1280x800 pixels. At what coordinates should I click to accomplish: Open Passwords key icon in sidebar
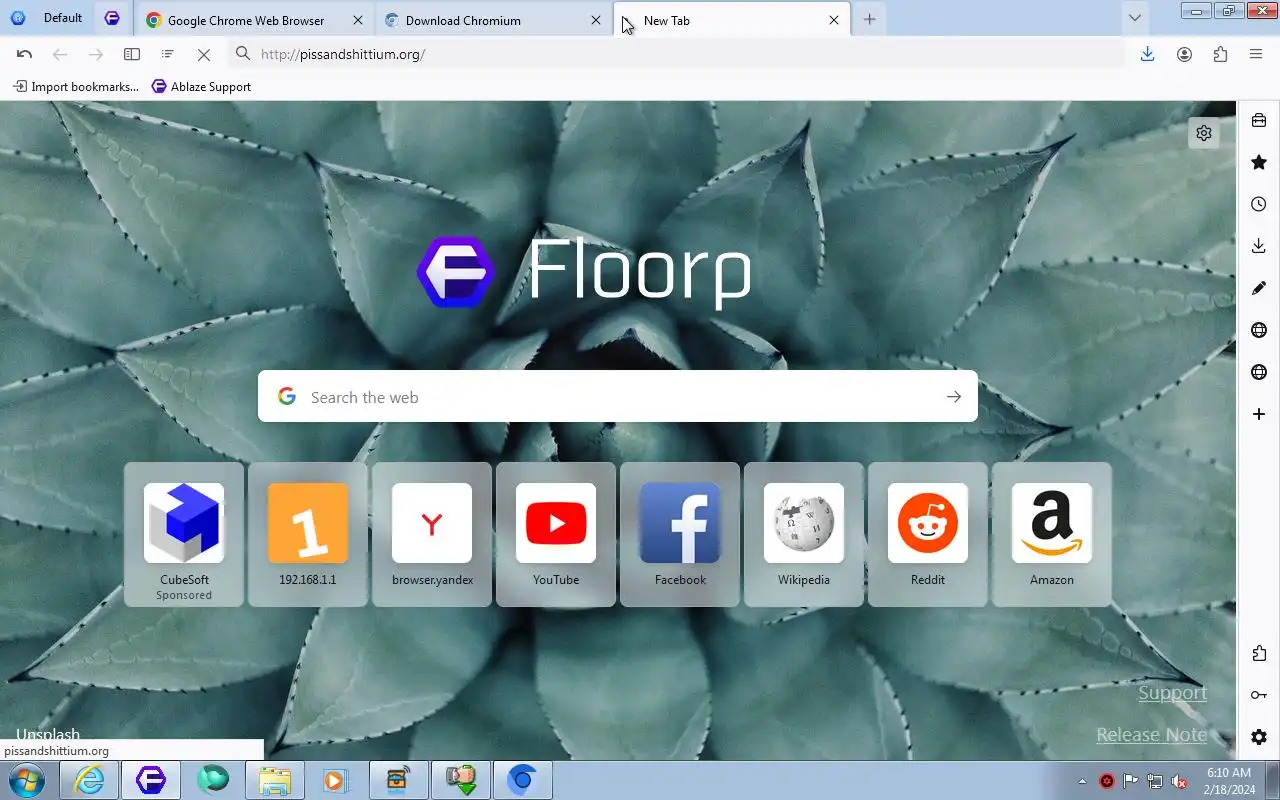[x=1259, y=695]
